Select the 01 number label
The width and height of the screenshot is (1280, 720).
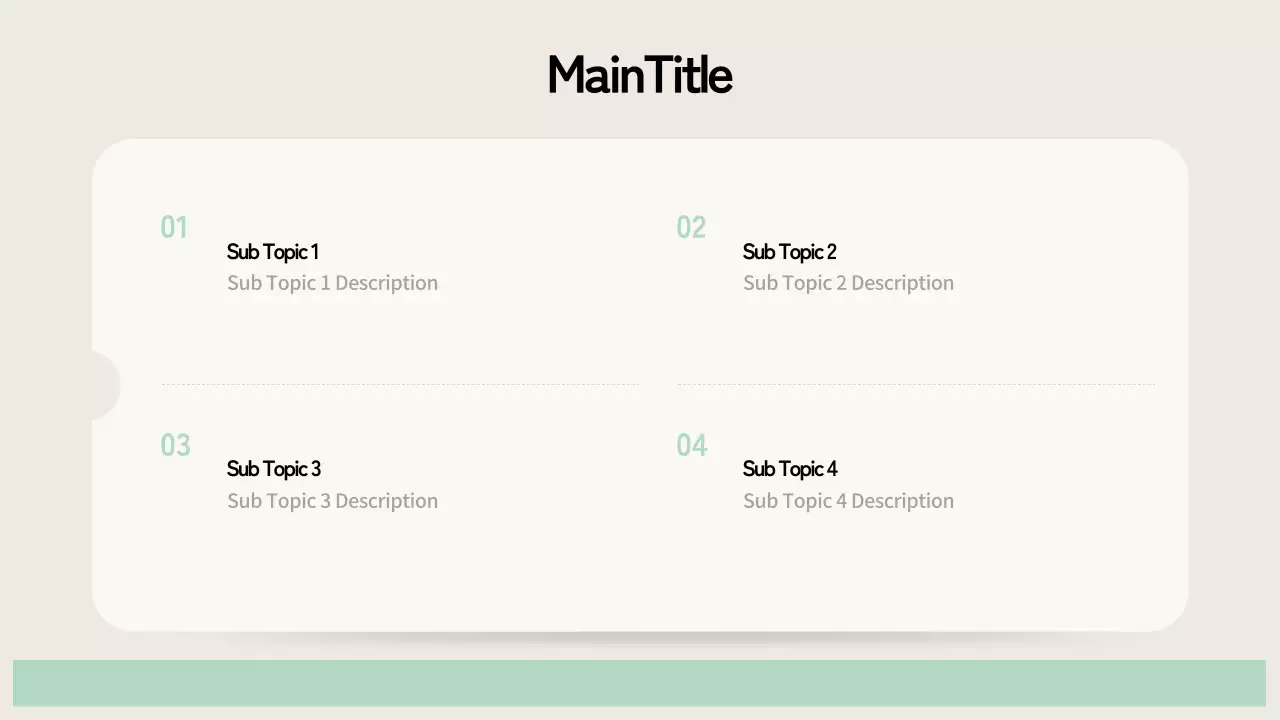174,227
